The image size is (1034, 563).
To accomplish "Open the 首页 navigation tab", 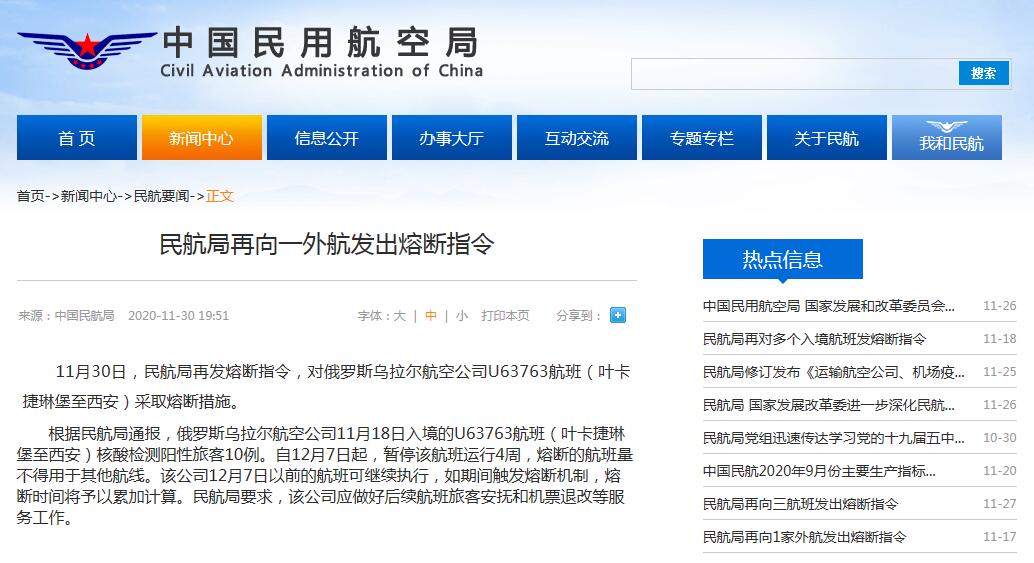I will pos(77,138).
